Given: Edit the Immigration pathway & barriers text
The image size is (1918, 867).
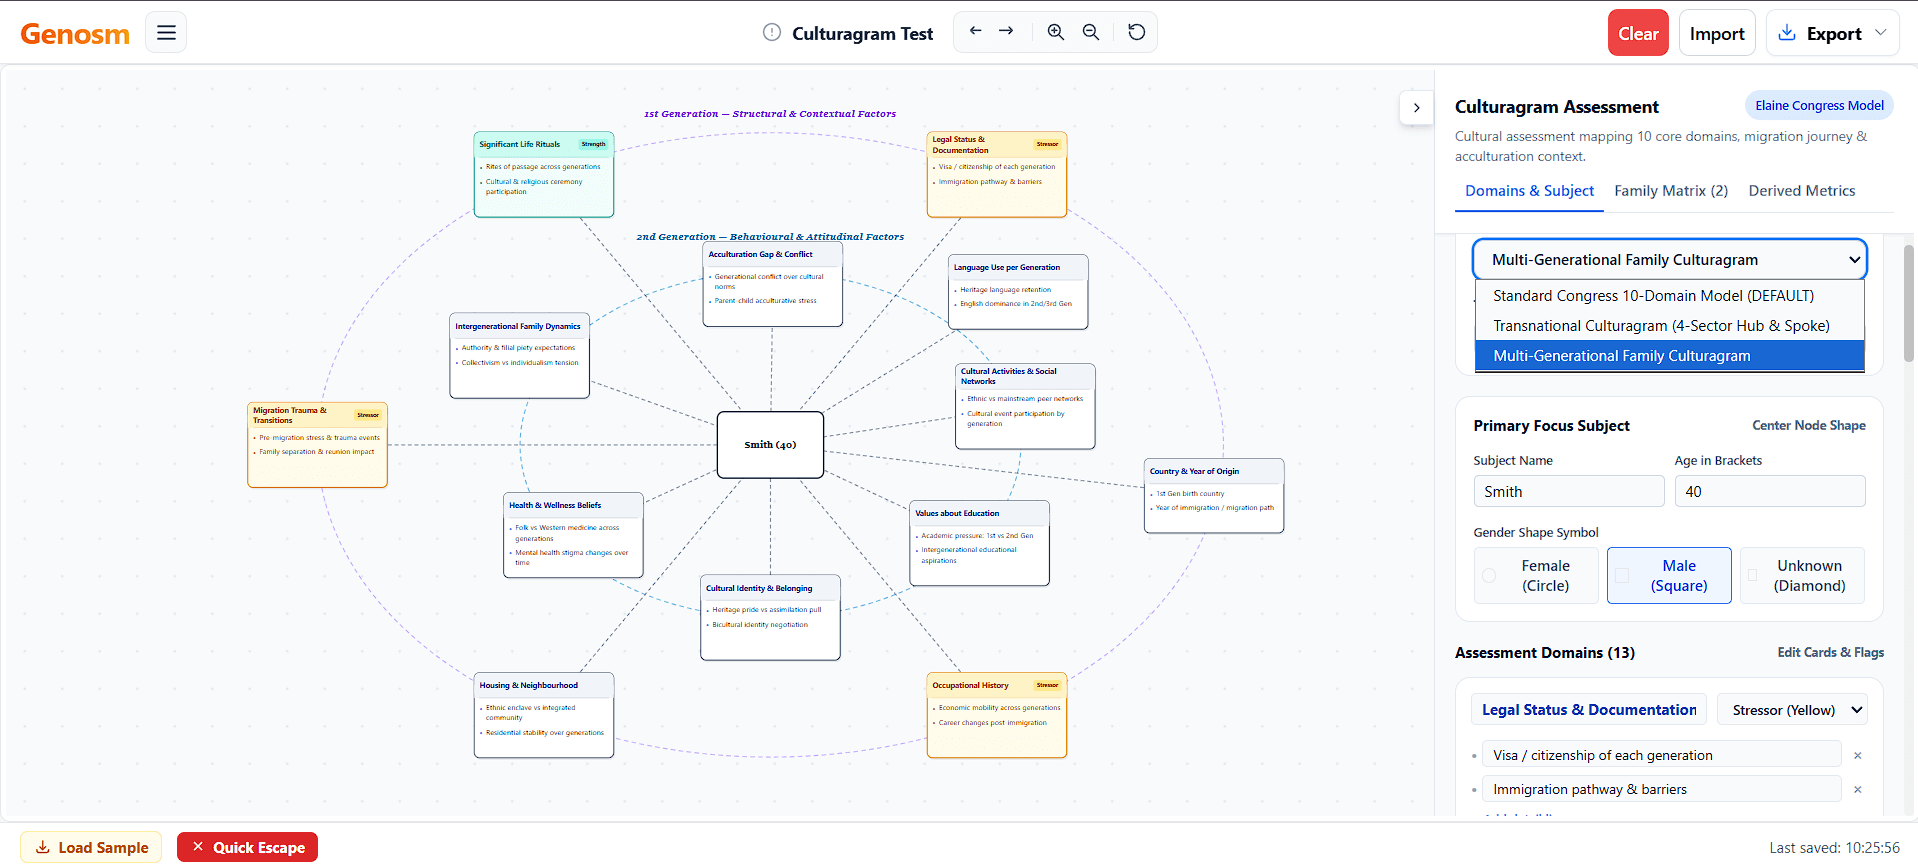Looking at the screenshot, I should tap(1661, 789).
